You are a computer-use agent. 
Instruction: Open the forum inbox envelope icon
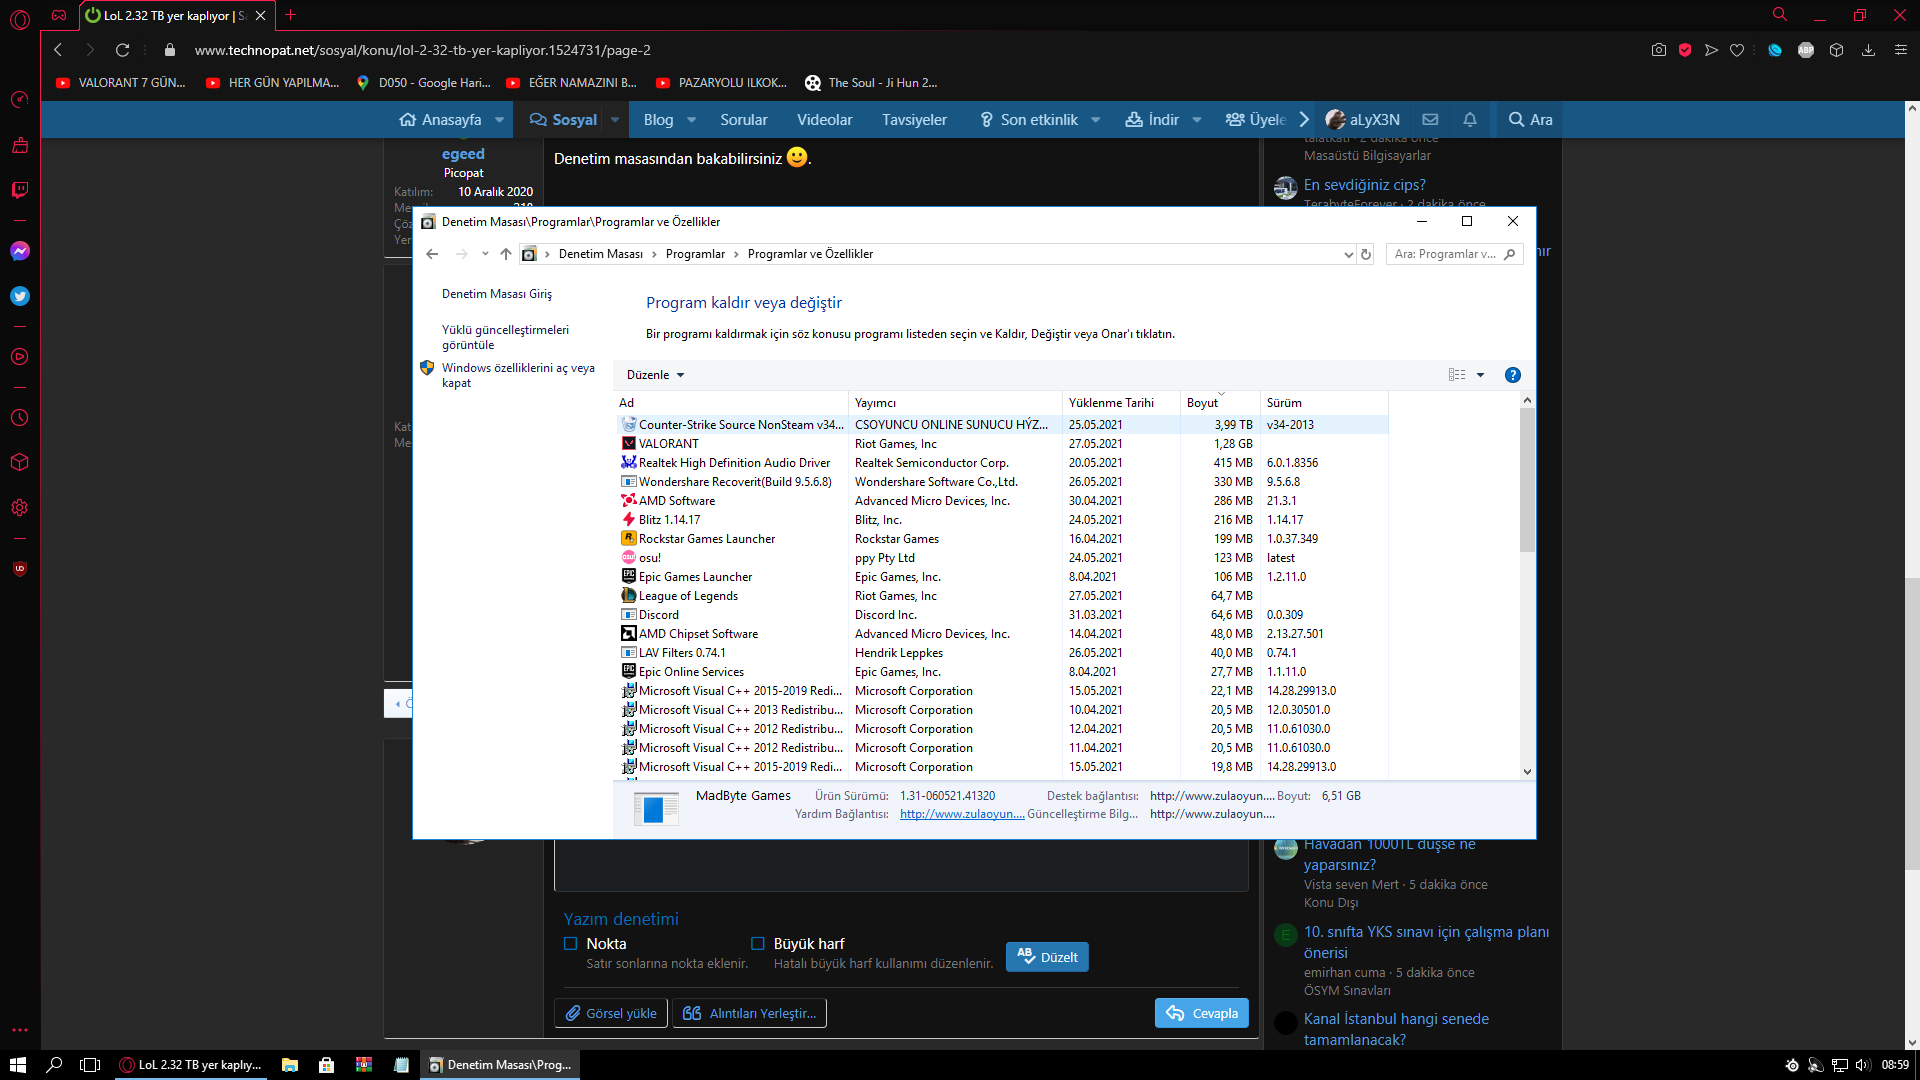(x=1431, y=120)
